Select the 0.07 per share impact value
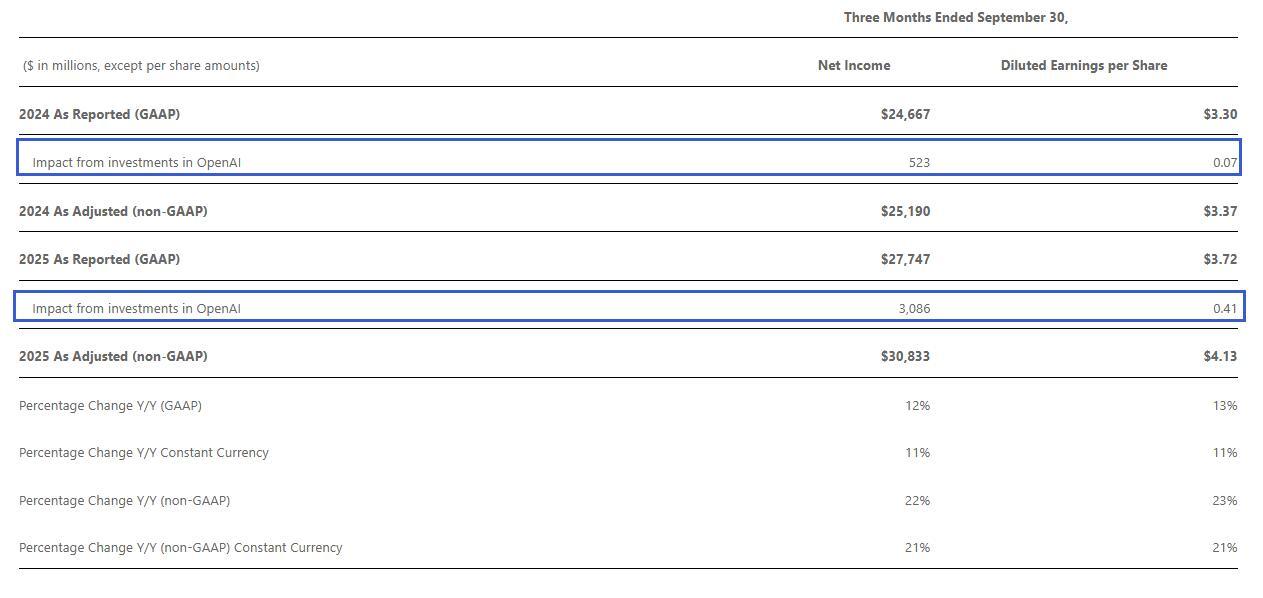The image size is (1263, 598). click(1224, 162)
